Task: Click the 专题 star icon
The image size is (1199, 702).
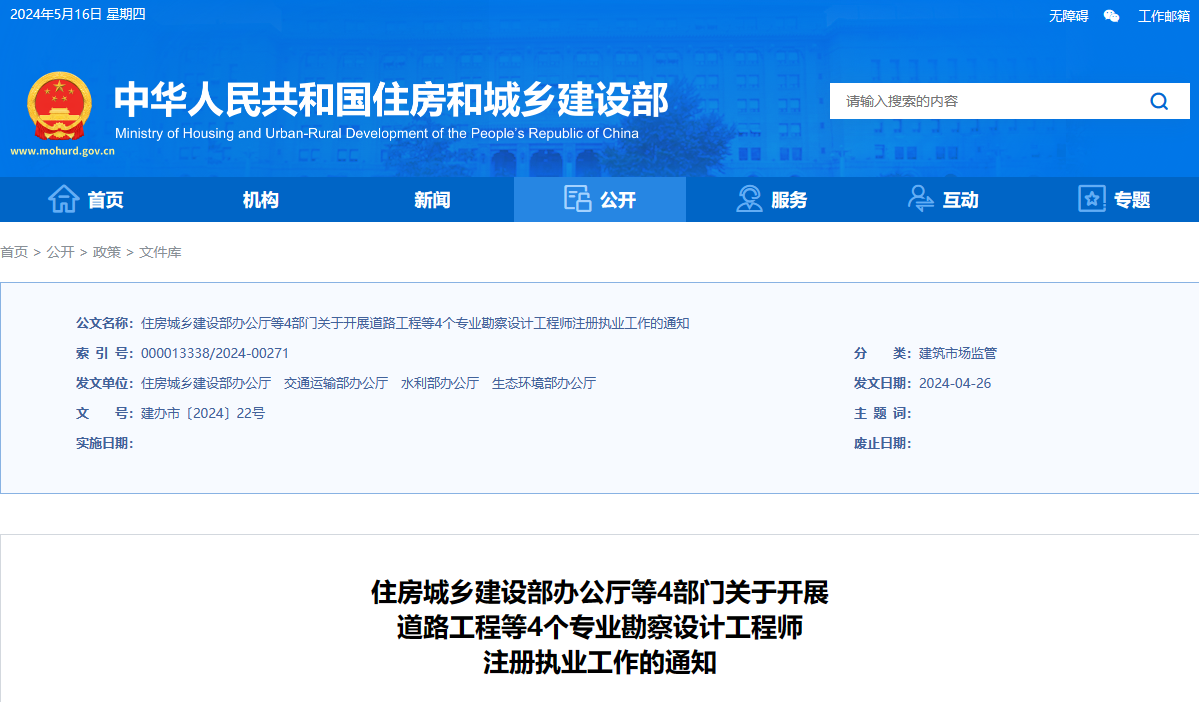Action: pyautogui.click(x=1092, y=199)
